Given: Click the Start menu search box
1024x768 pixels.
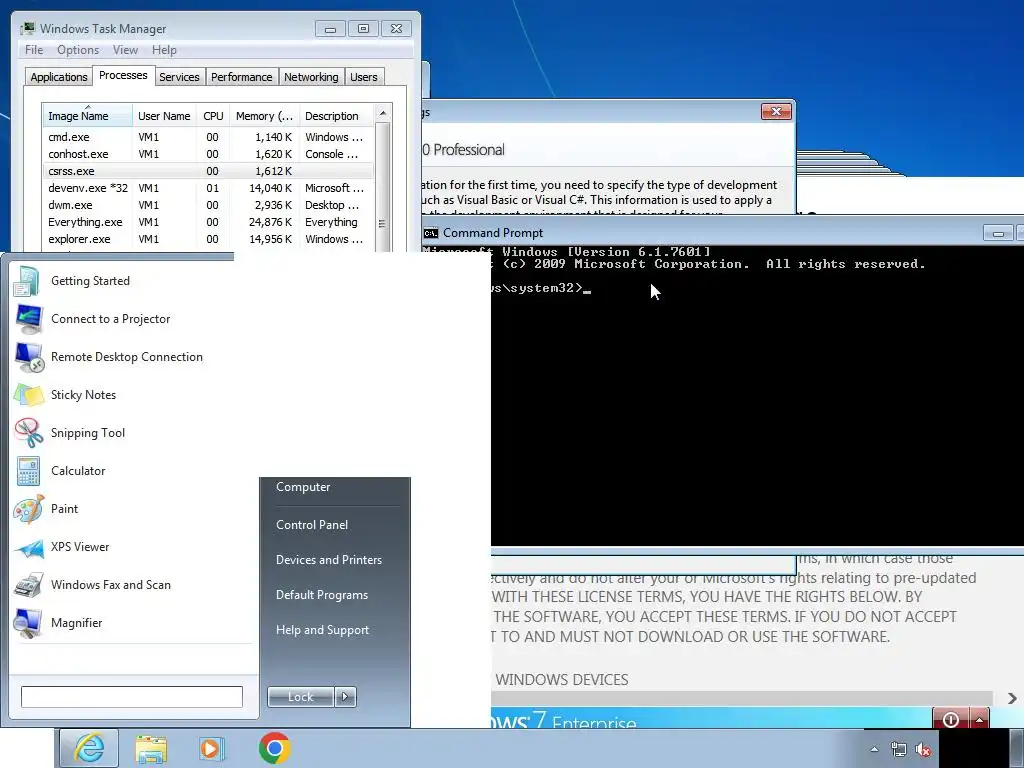Looking at the screenshot, I should coord(132,697).
